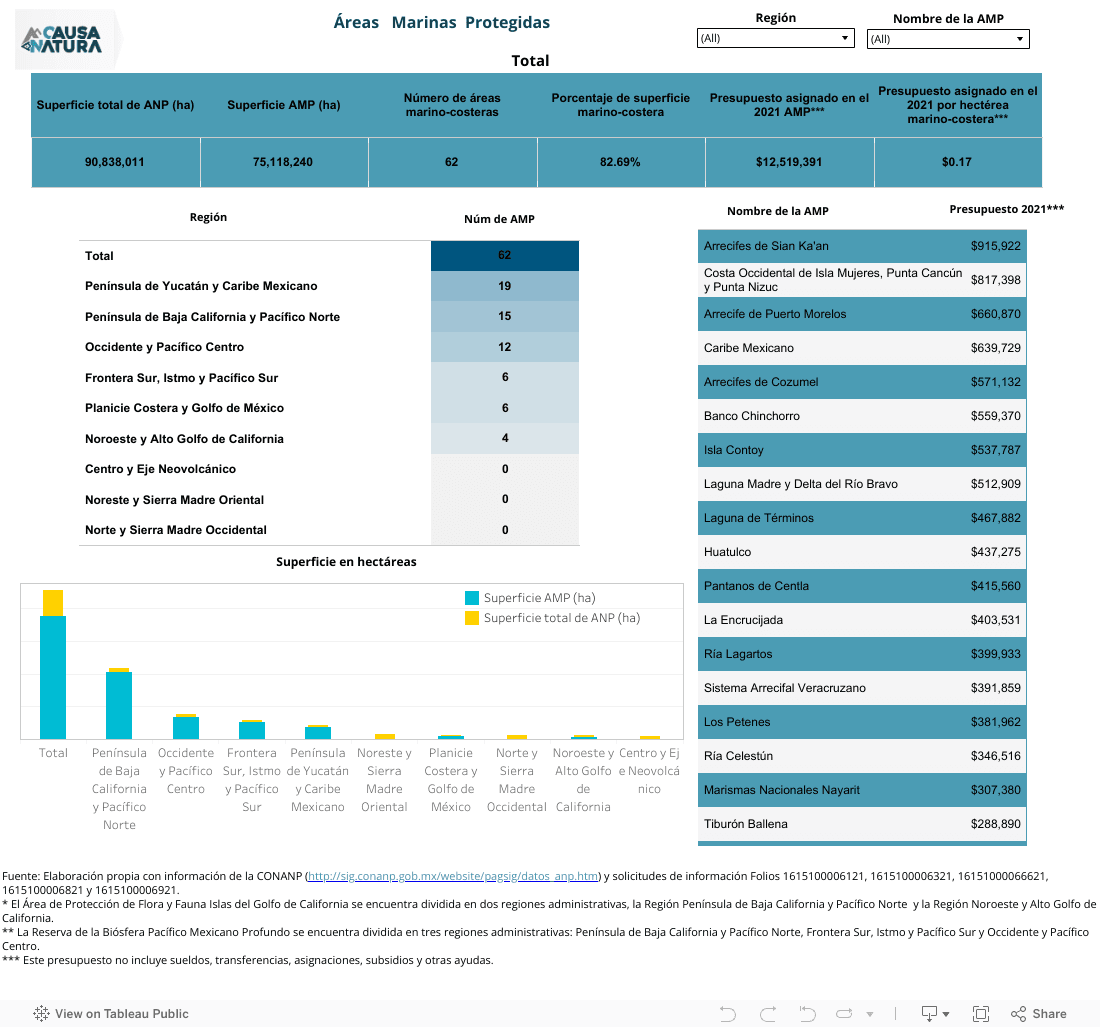Click the Arrecifes de Sian Ka'an row
1100x1027 pixels.
pyautogui.click(x=861, y=246)
